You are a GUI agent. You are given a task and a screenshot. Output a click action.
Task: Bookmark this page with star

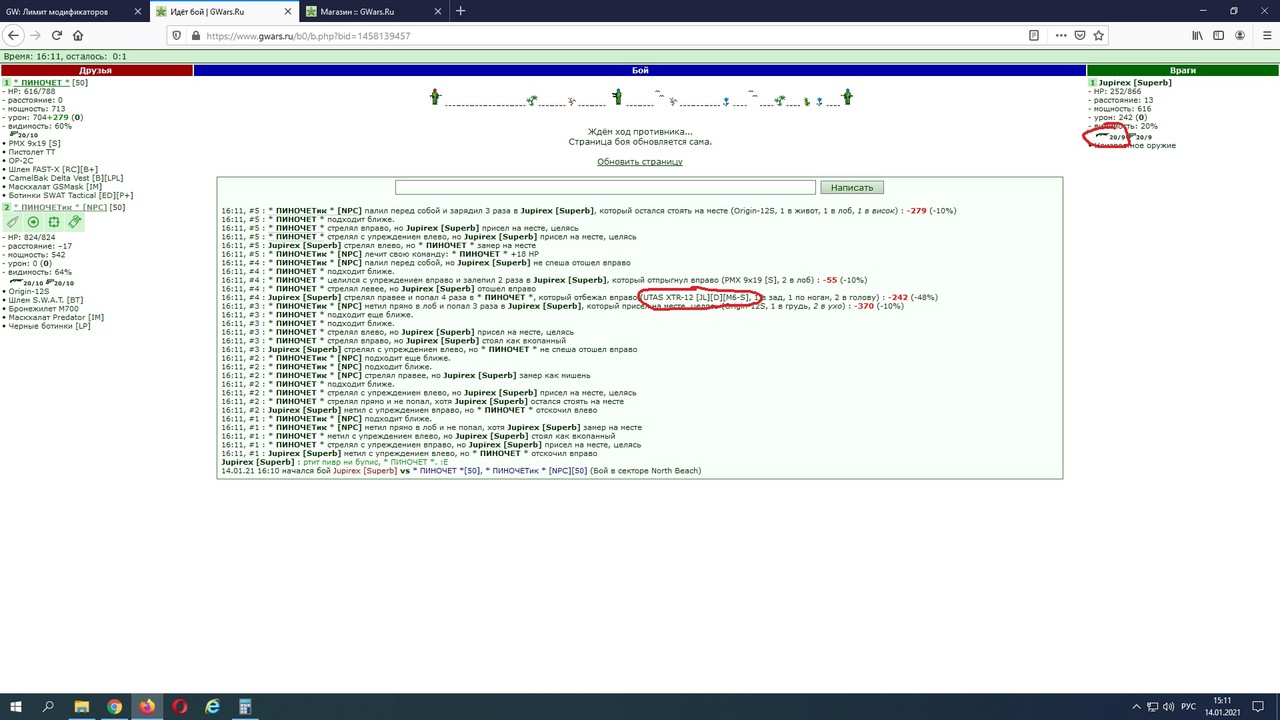1099,35
